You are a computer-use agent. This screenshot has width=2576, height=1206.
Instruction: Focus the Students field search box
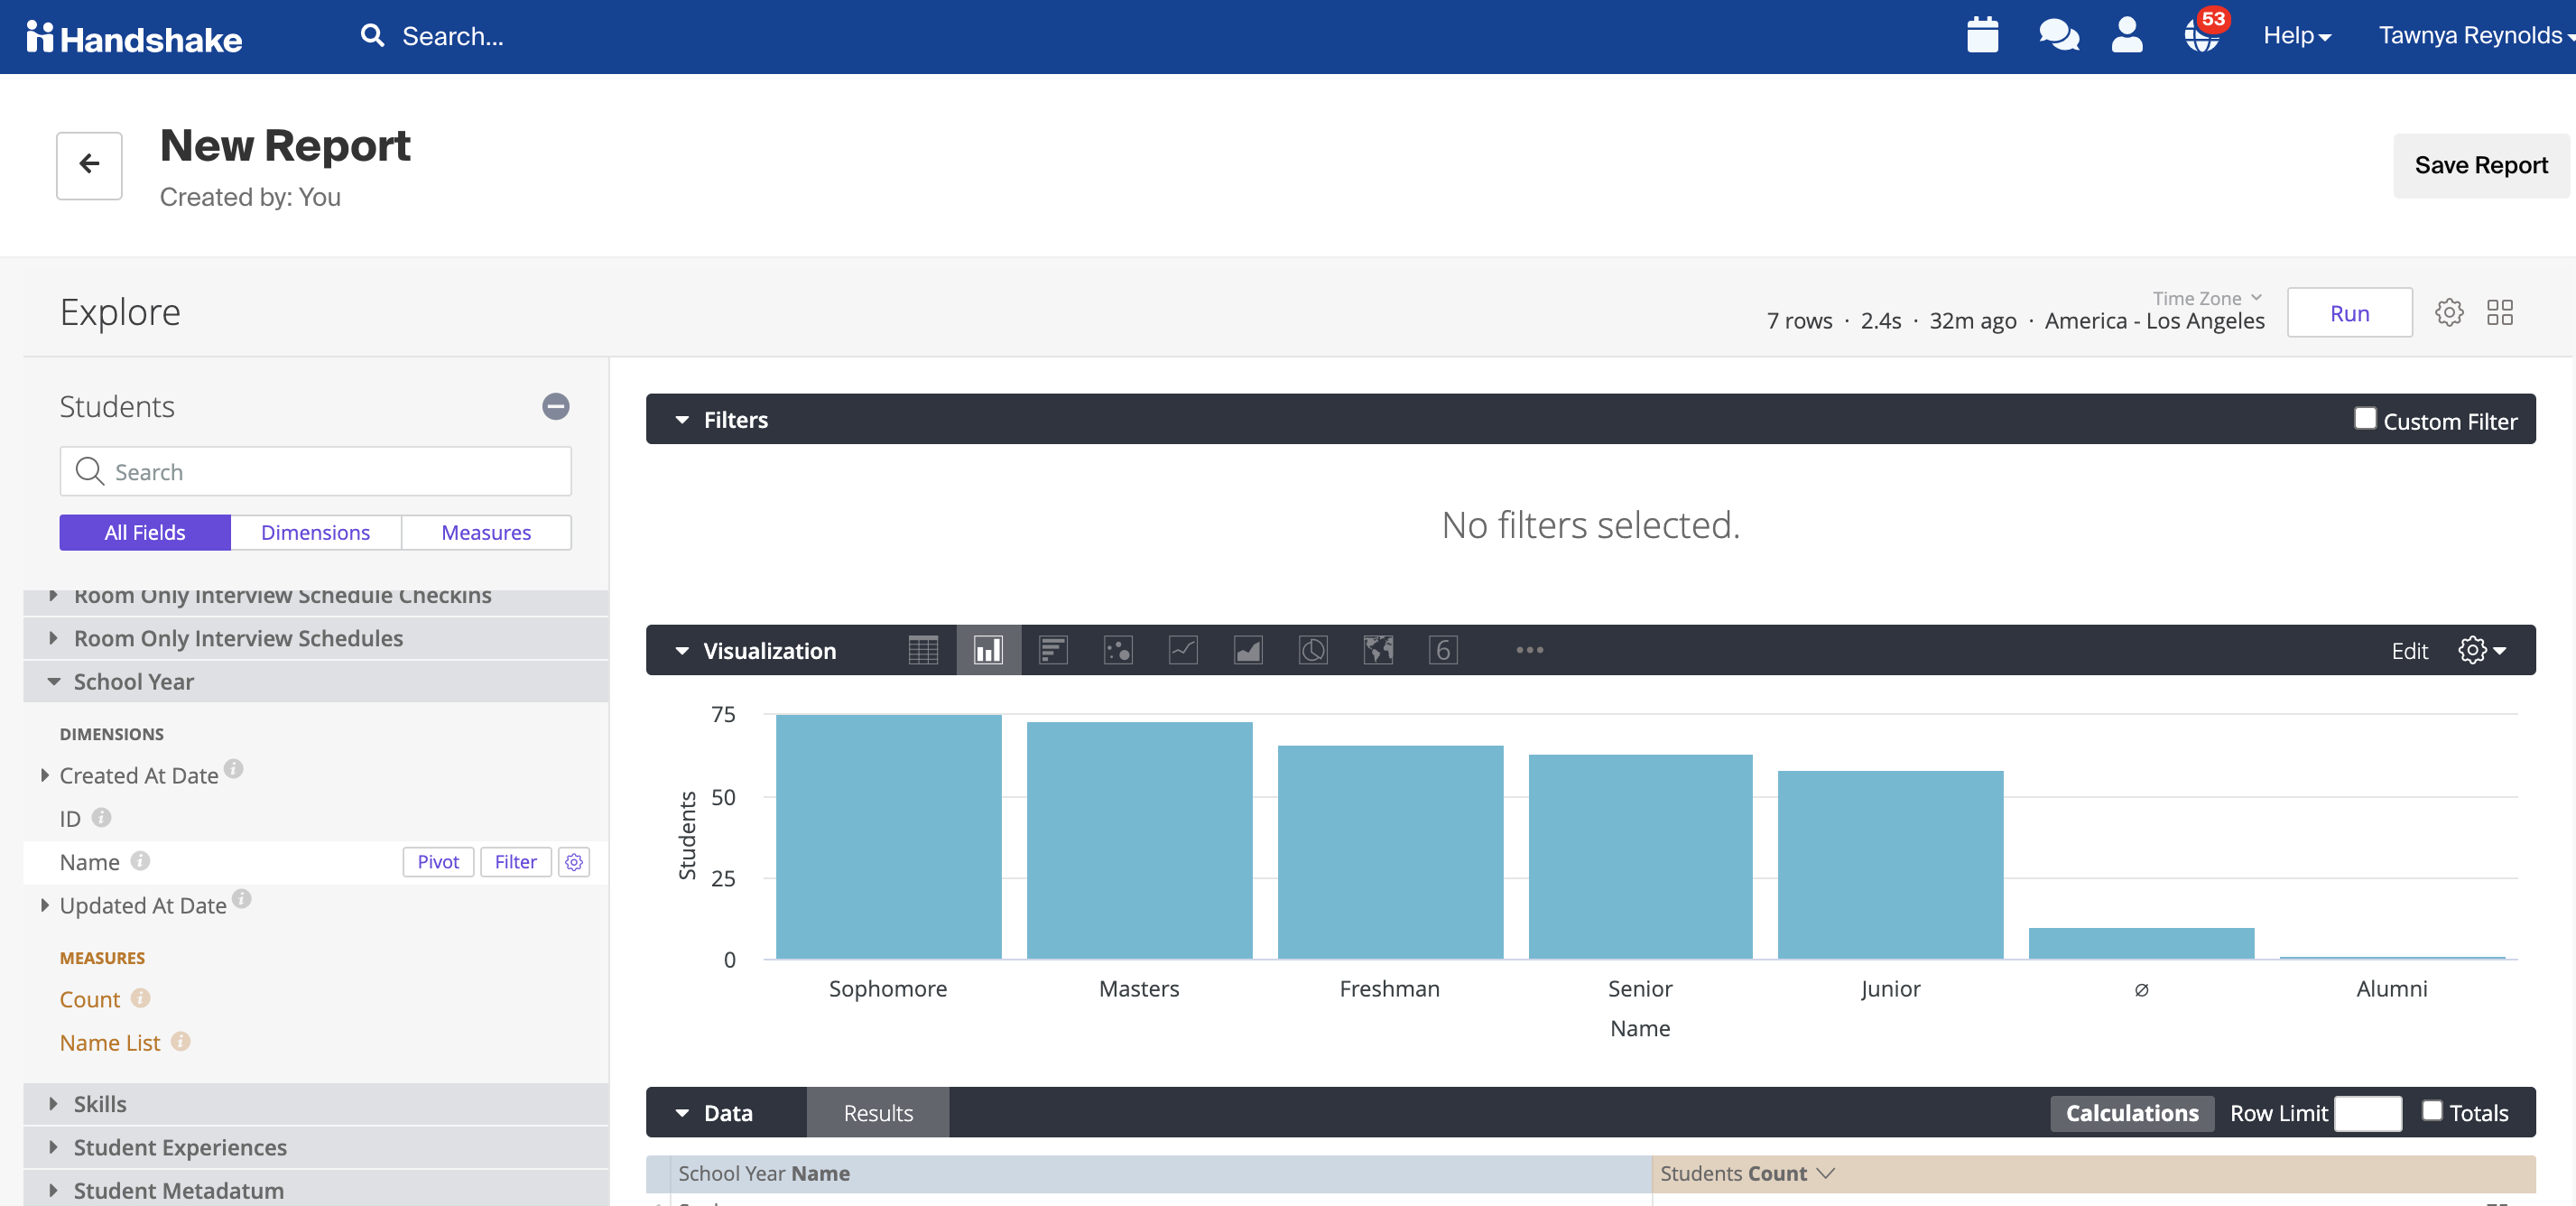pyautogui.click(x=316, y=472)
